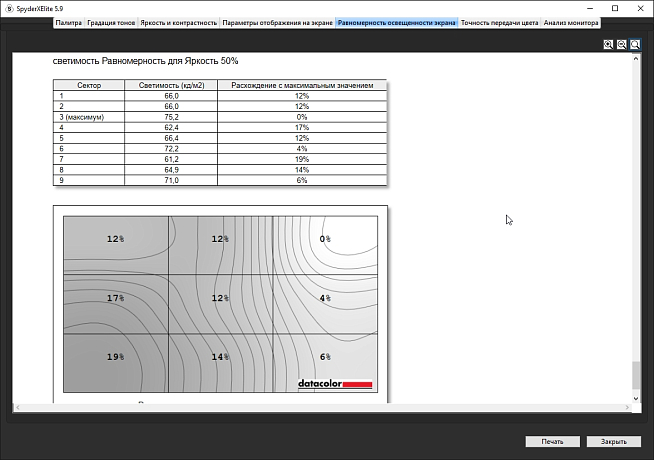Click the zoom in magnifier icon
Image resolution: width=654 pixels, height=460 pixels.
(609, 45)
